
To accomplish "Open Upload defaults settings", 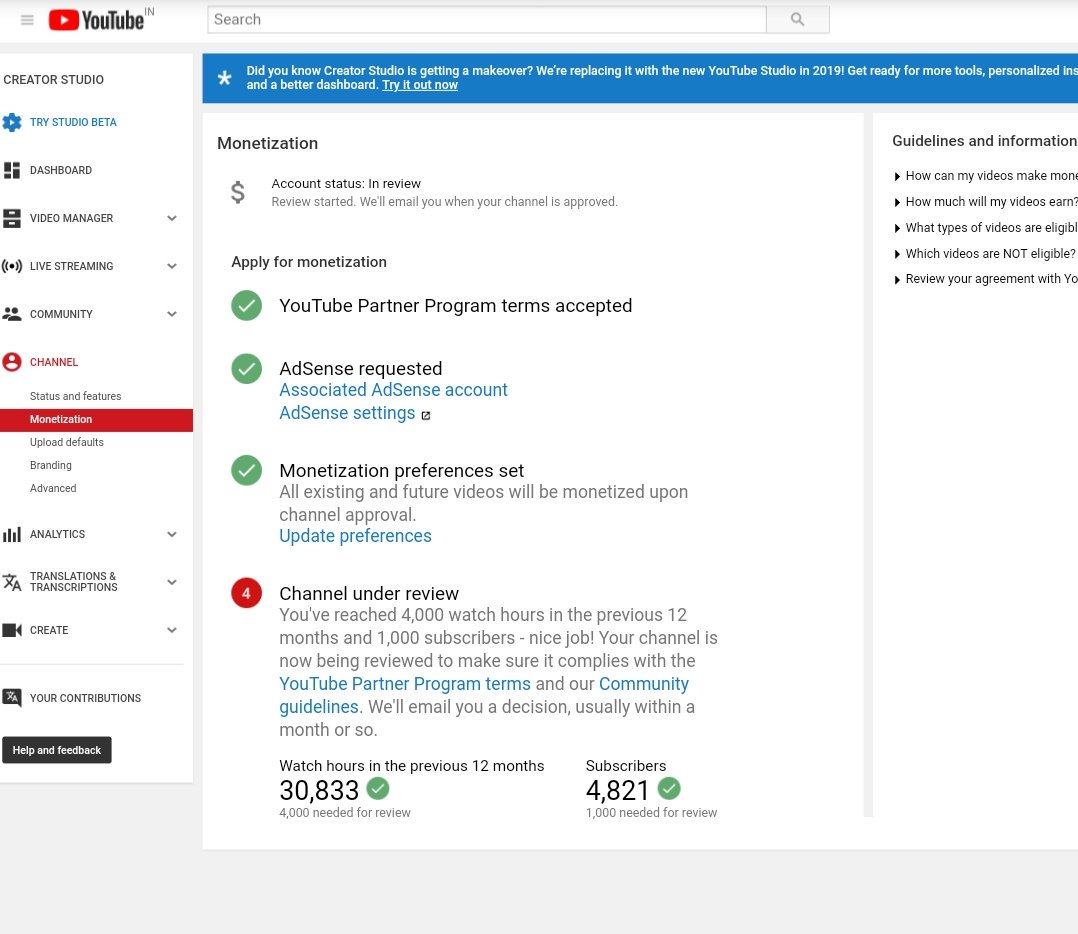I will tap(67, 443).
